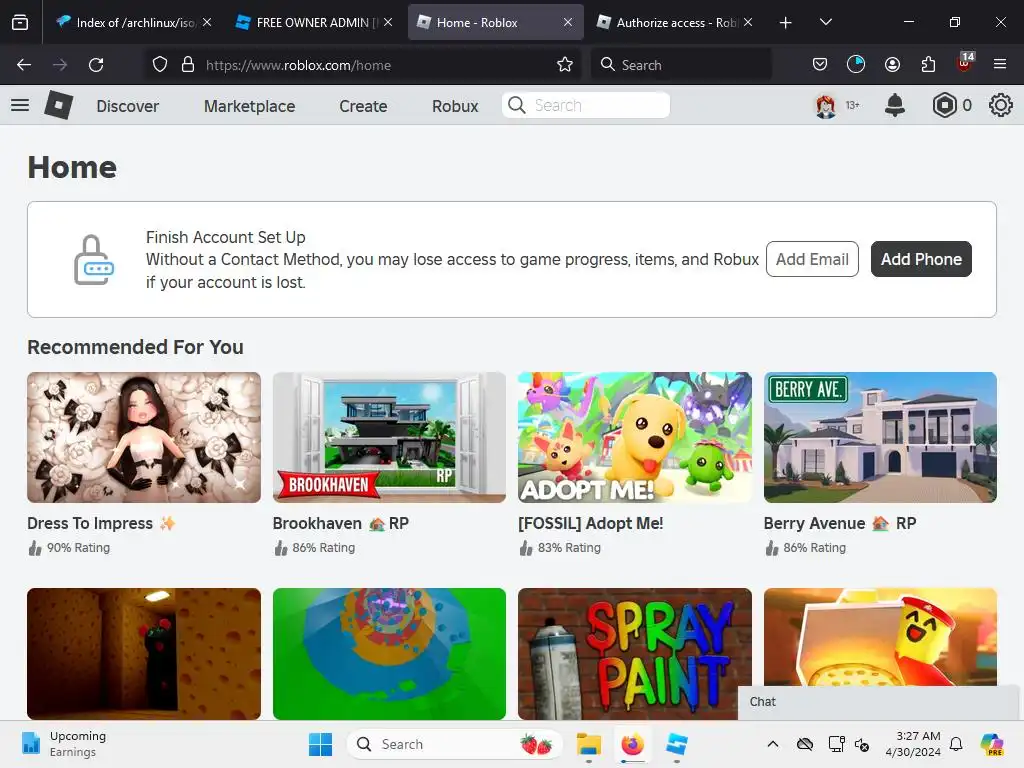This screenshot has width=1024, height=768.
Task: Open the Create page
Action: [363, 106]
